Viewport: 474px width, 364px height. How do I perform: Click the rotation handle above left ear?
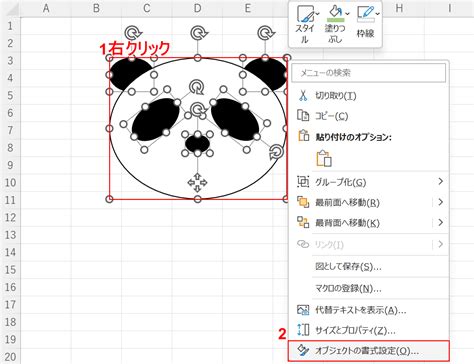[x=133, y=33]
